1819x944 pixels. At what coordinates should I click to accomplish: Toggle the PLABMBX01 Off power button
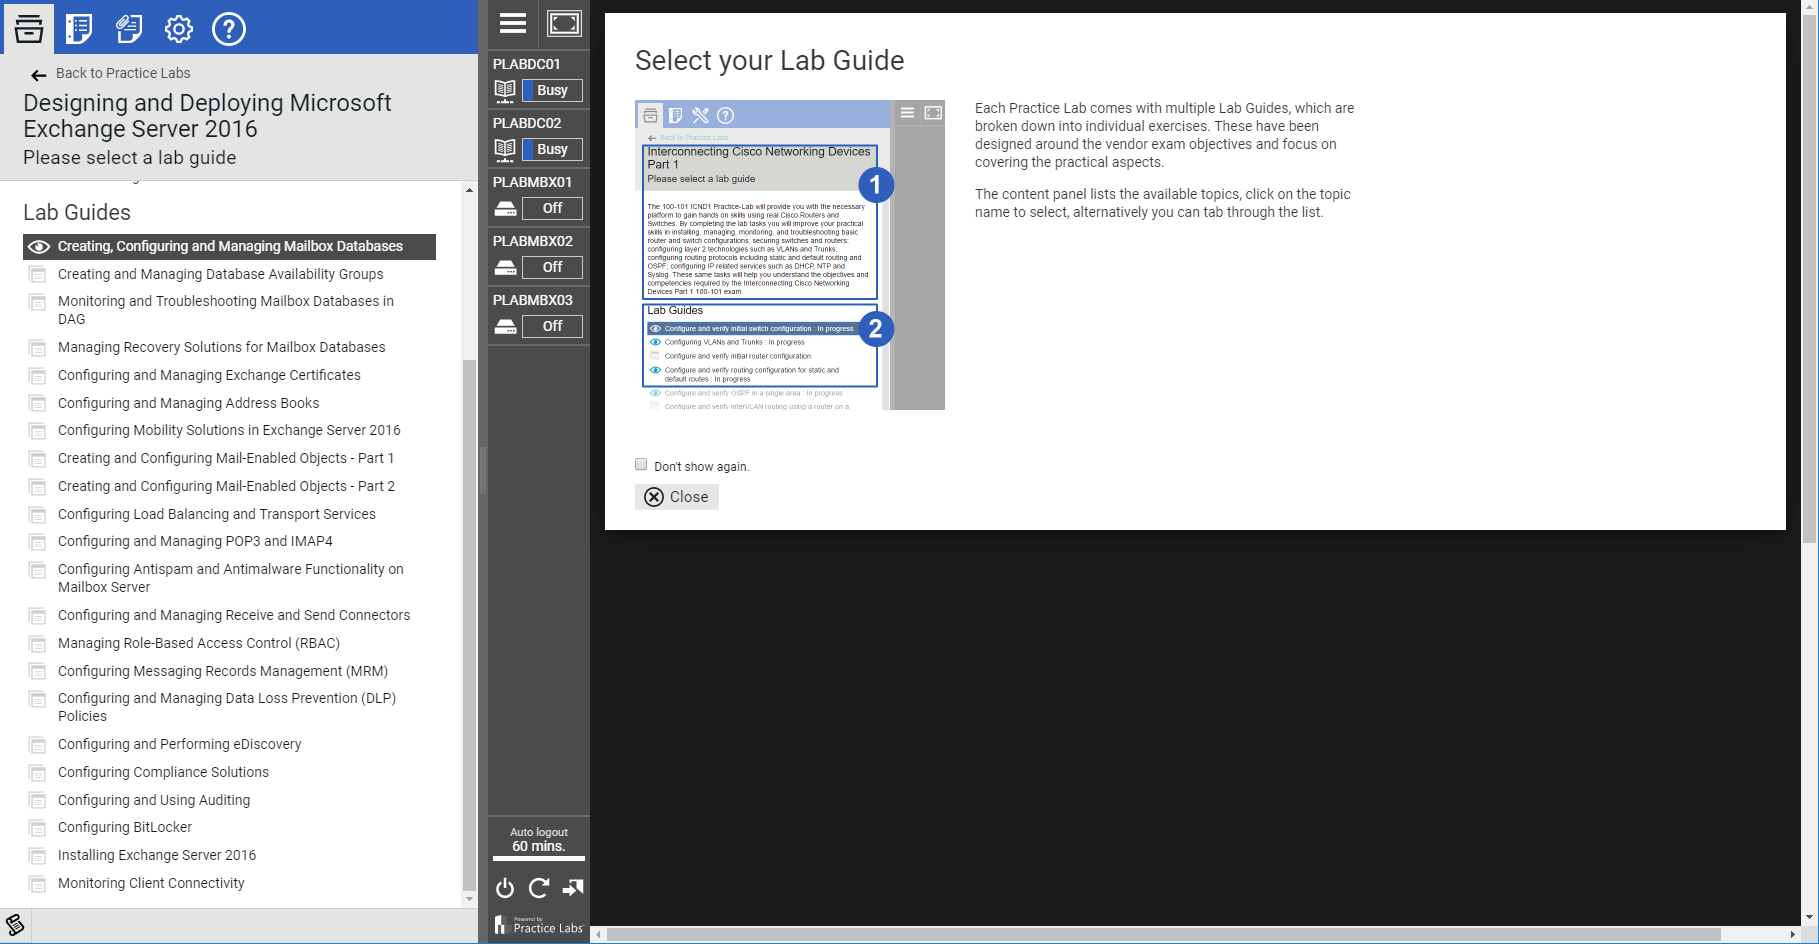click(552, 208)
